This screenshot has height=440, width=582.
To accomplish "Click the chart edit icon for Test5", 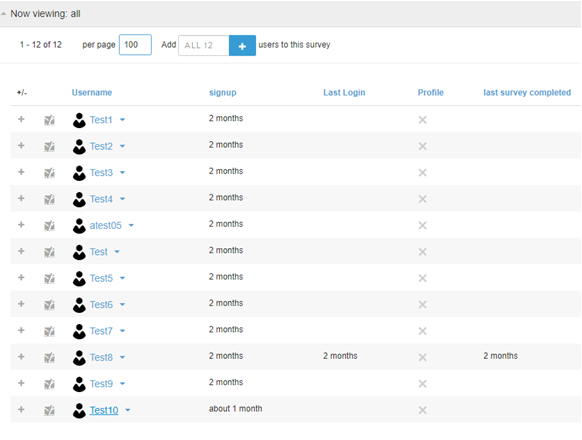I will [x=49, y=278].
